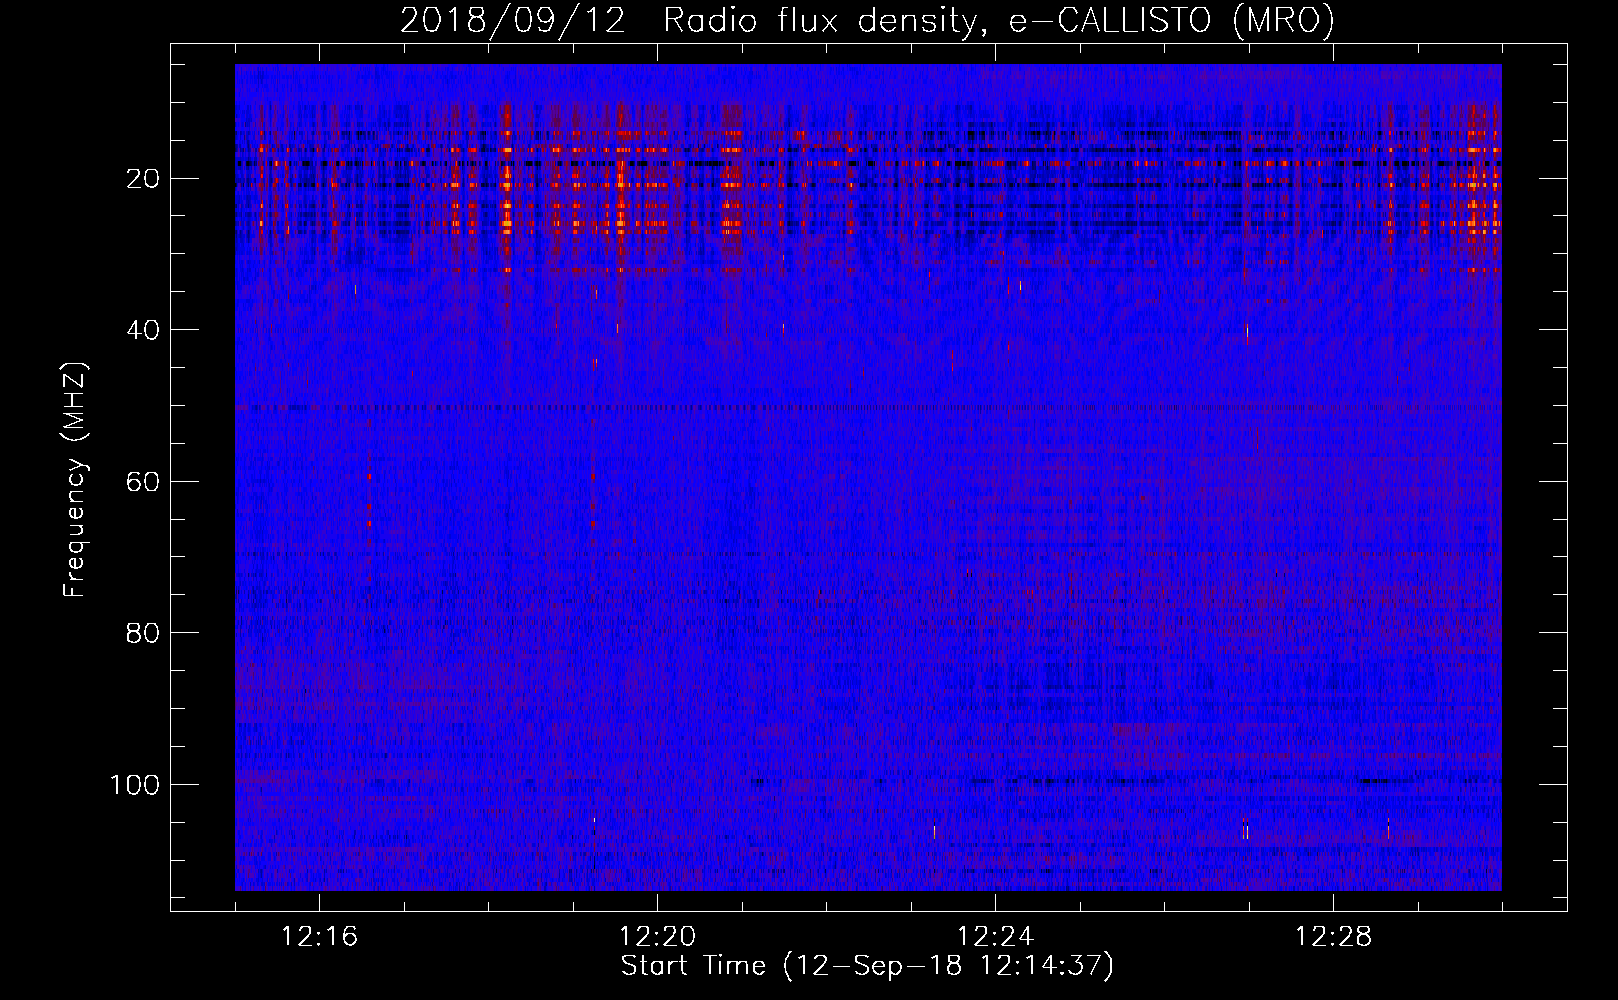Click the 12:28 time tick label
Image resolution: width=1618 pixels, height=1000 pixels.
[1333, 936]
